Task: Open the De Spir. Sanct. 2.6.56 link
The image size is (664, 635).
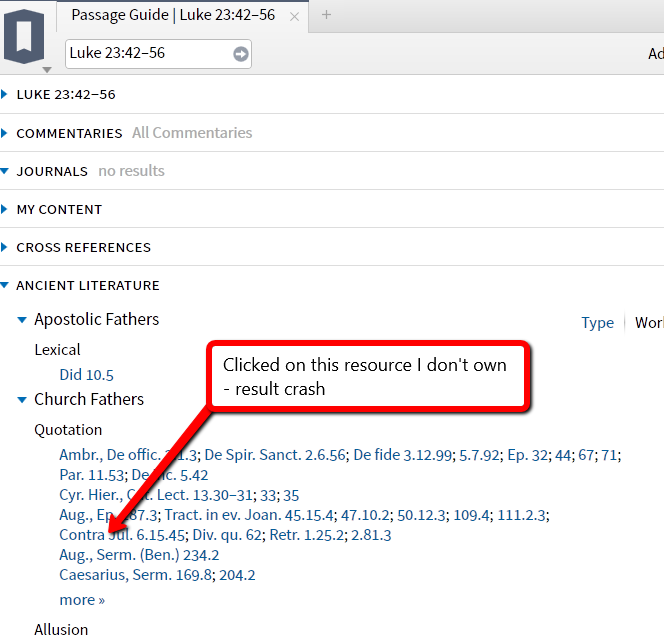Action: pyautogui.click(x=275, y=455)
